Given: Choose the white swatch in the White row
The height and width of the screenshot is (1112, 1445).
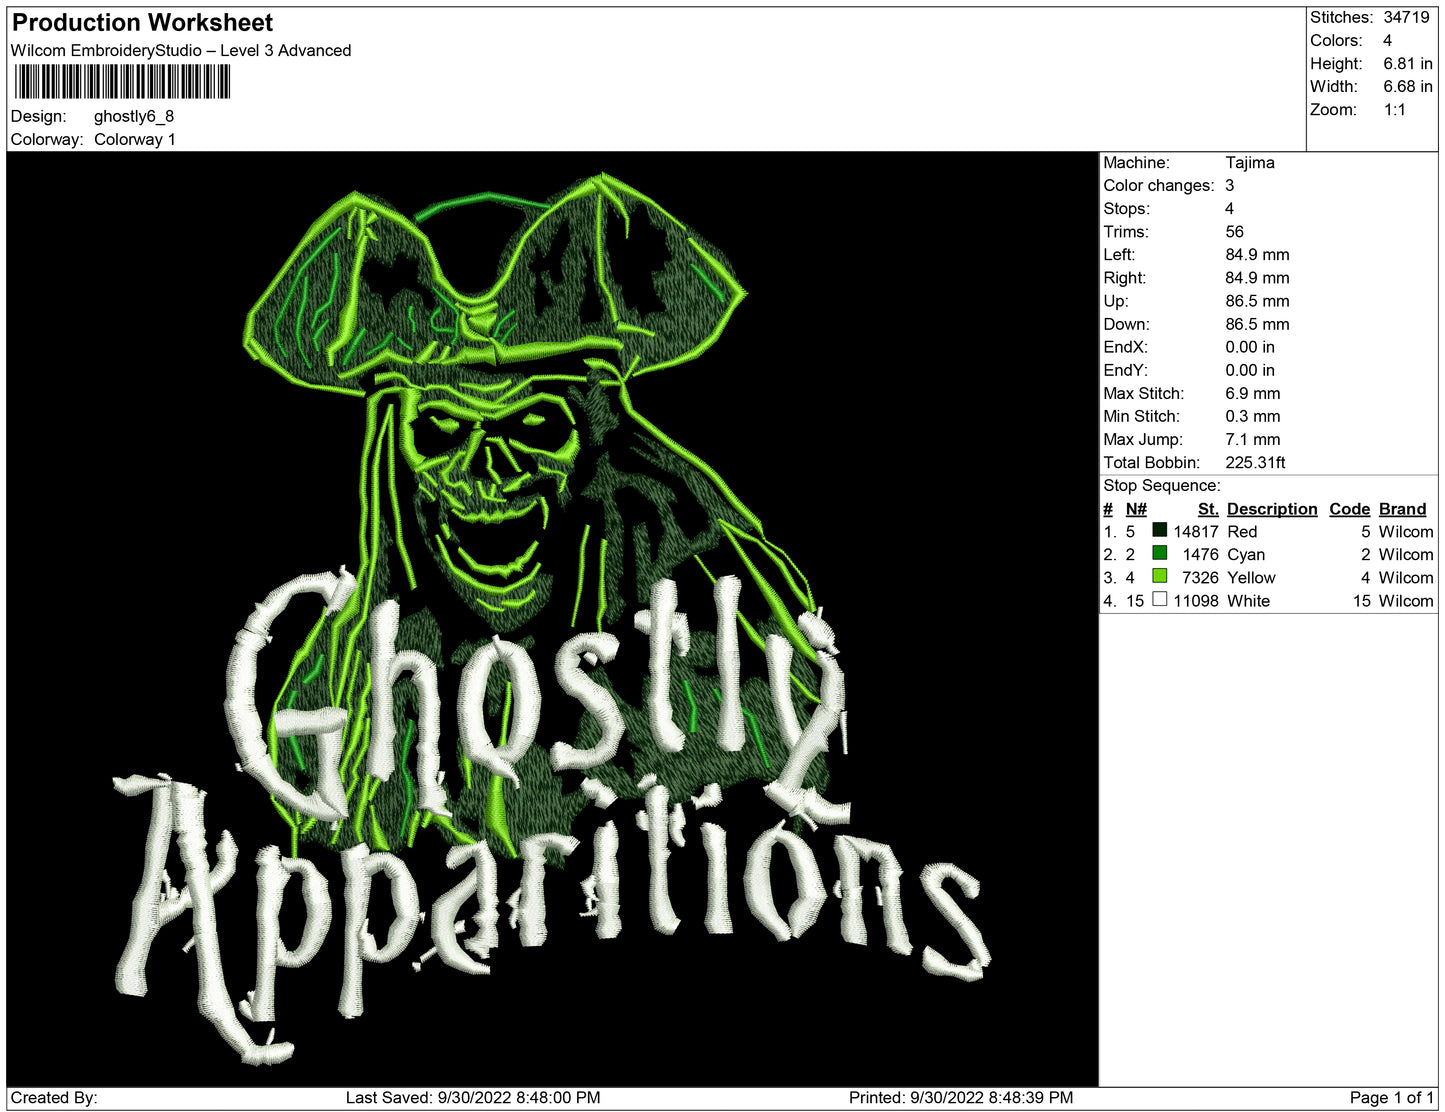Looking at the screenshot, I should (1159, 599).
